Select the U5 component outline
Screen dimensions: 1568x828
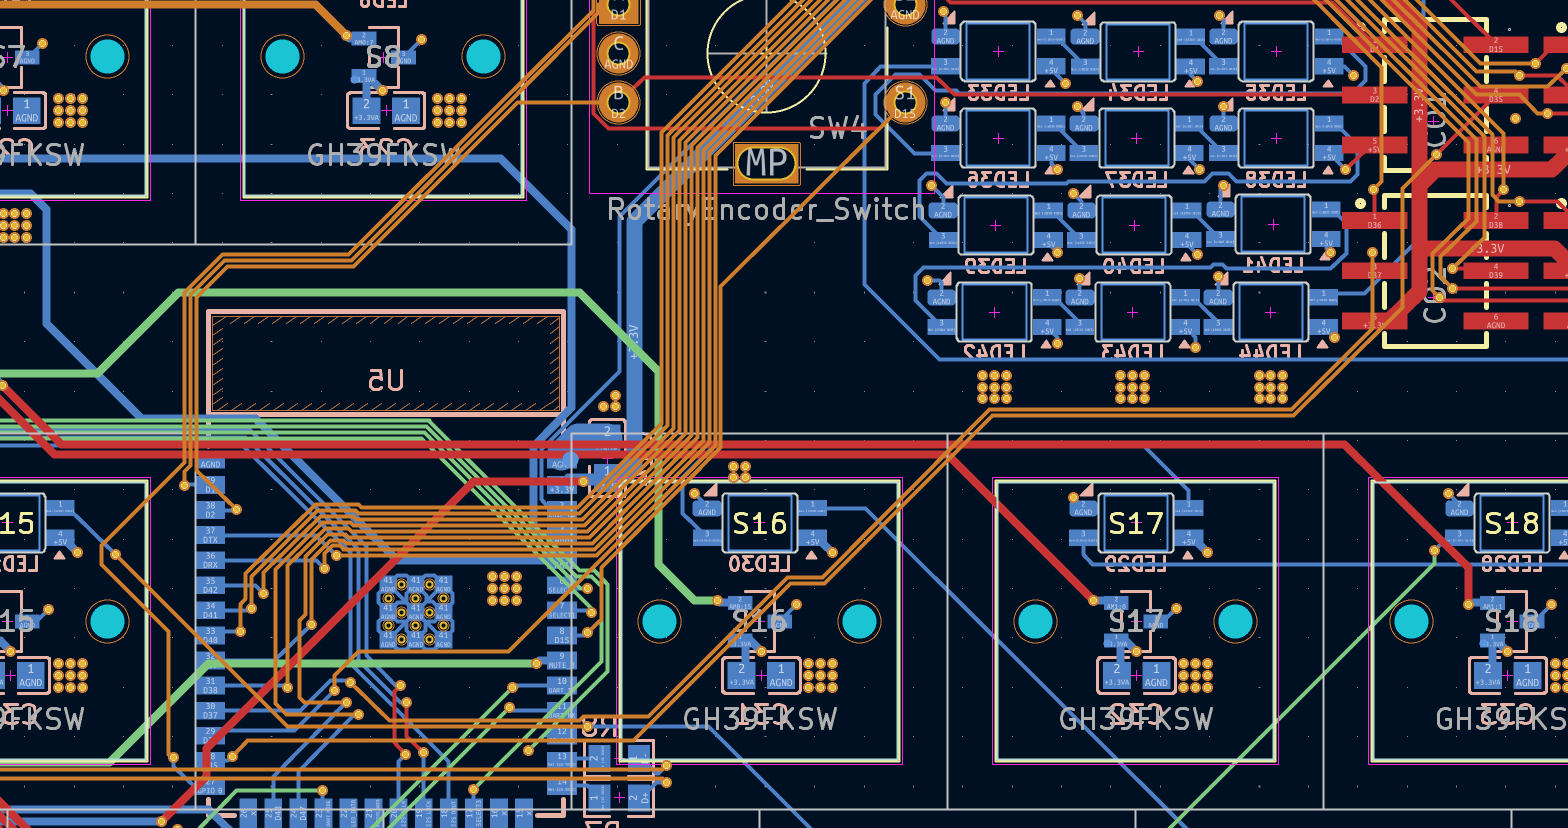click(386, 362)
